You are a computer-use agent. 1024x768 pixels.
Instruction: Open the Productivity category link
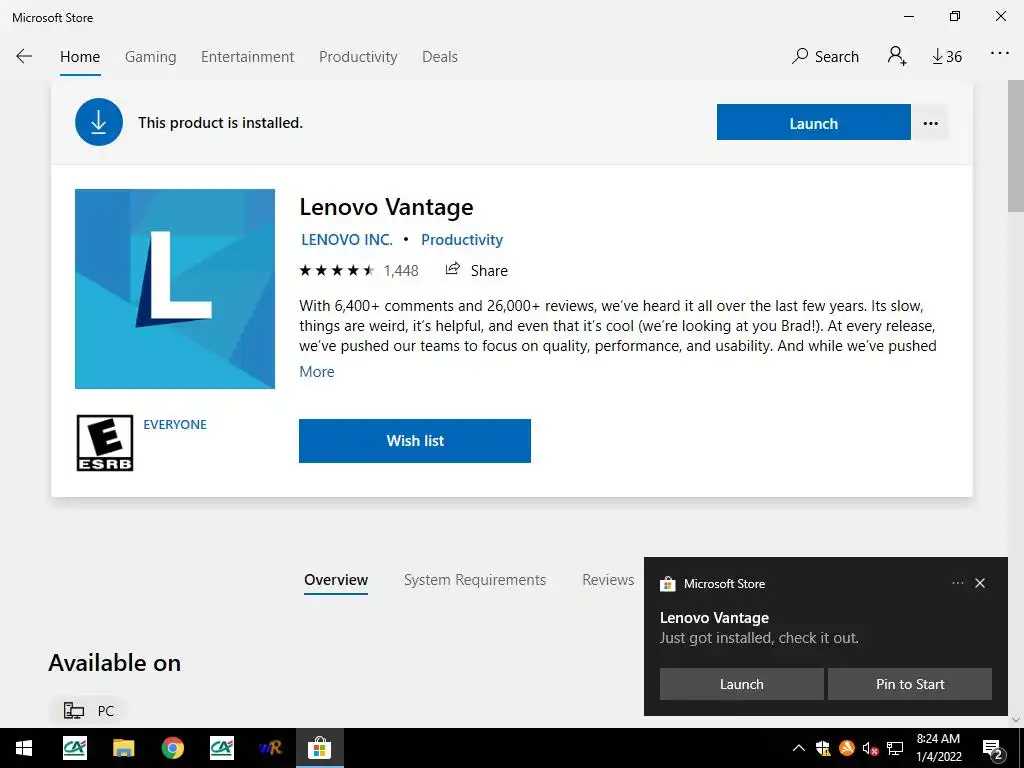pos(462,240)
